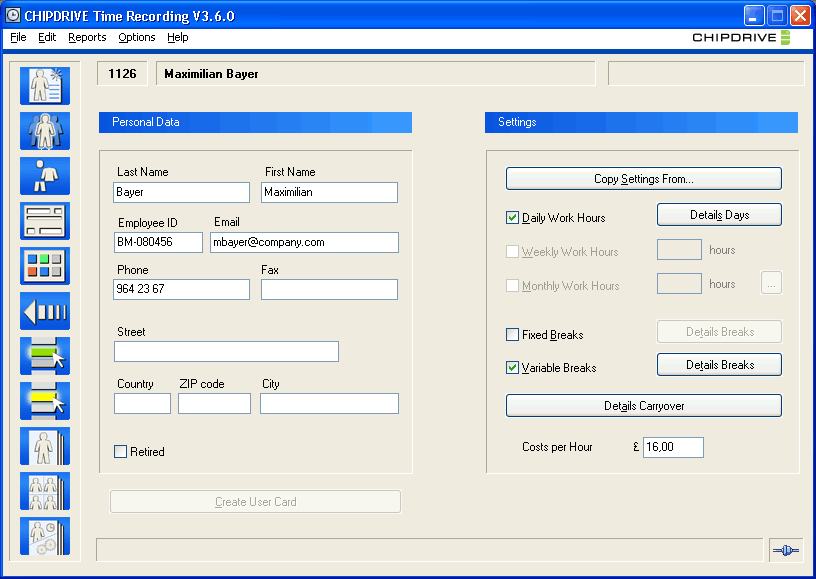Select the yellow bar sorting icon
816x579 pixels.
[x=44, y=400]
